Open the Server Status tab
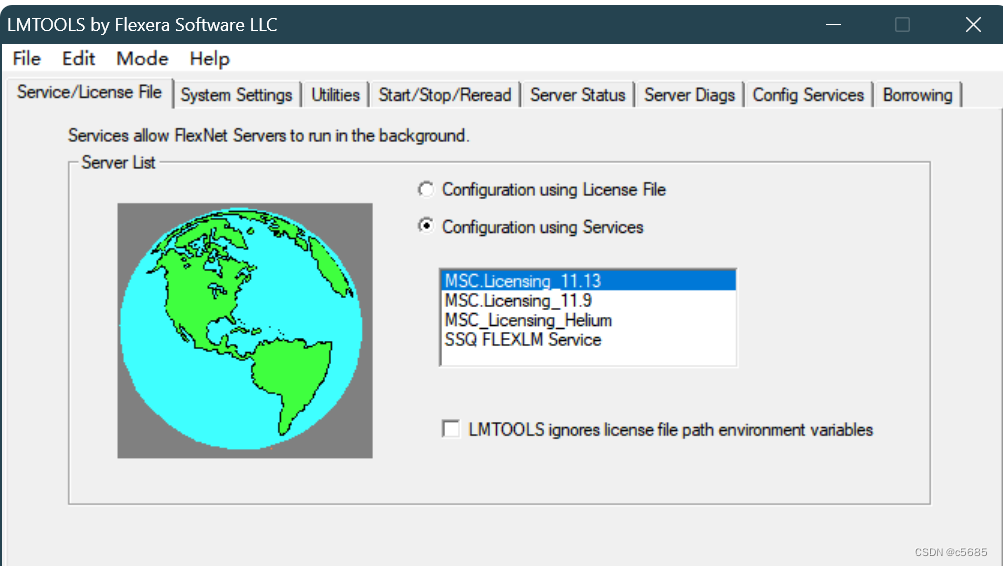 pyautogui.click(x=577, y=95)
